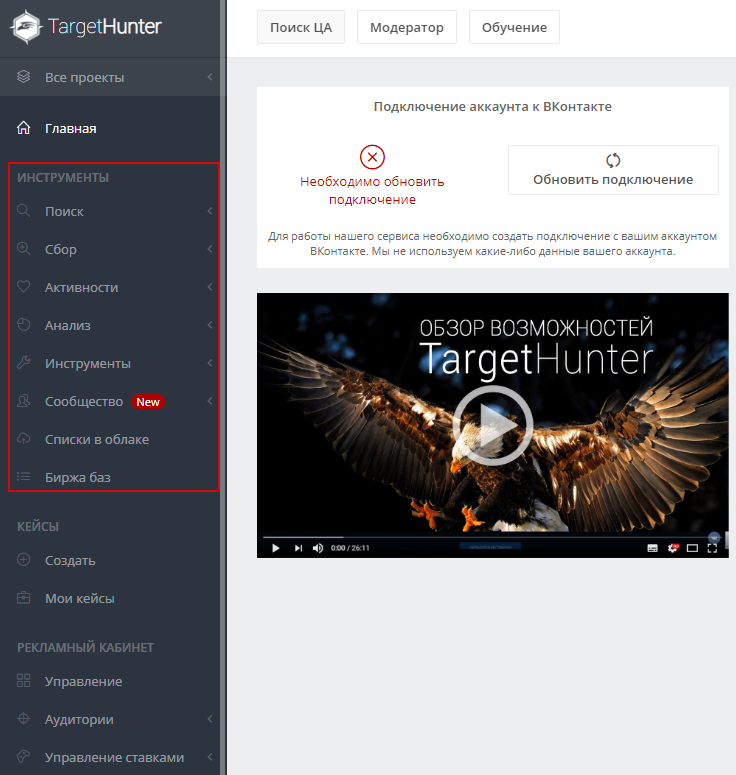
Task: Expand the Сбор submenu chevron
Action: [x=210, y=249]
